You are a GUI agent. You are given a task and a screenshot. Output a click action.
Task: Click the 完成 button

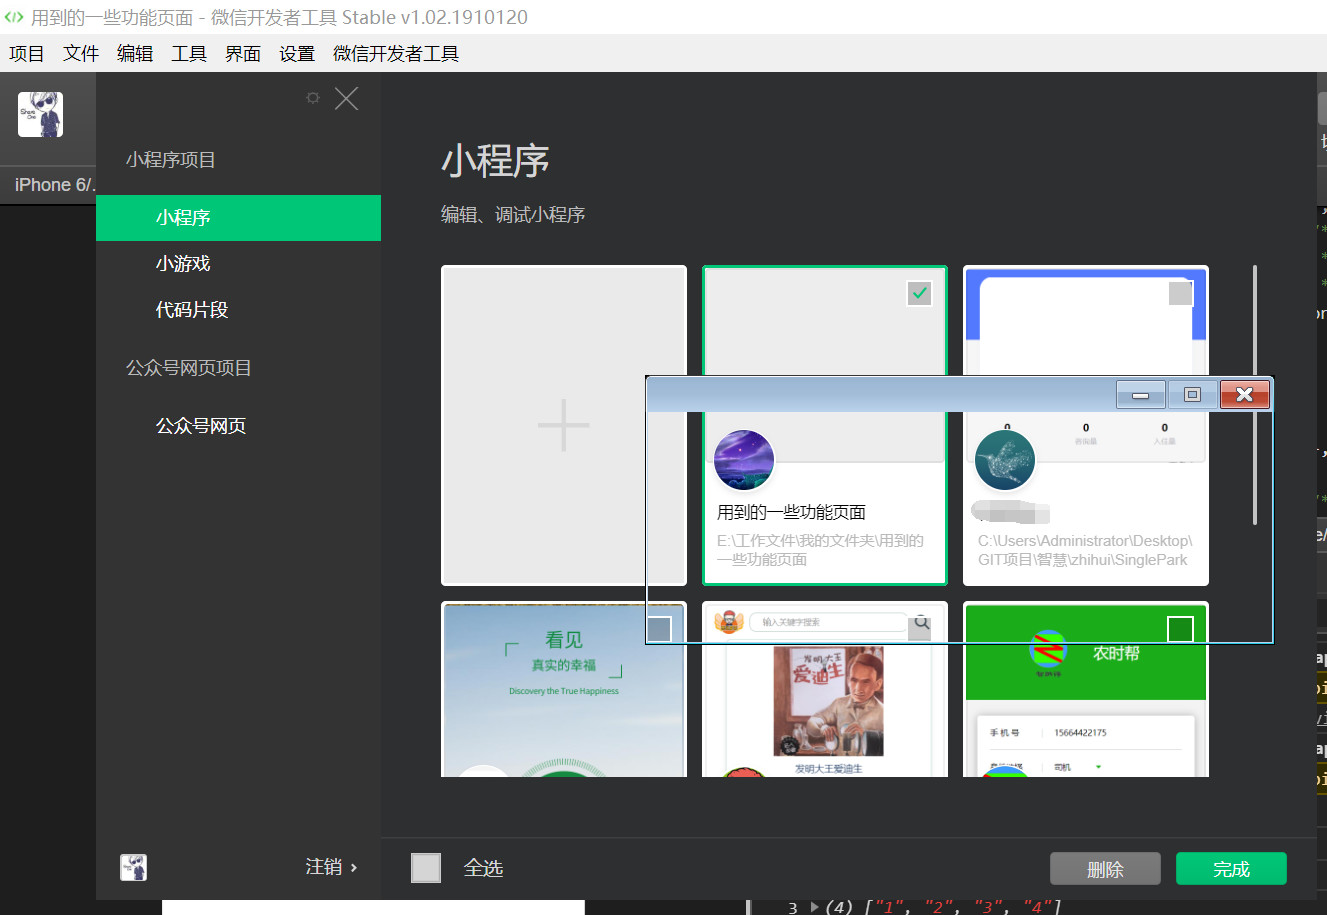[x=1231, y=869]
